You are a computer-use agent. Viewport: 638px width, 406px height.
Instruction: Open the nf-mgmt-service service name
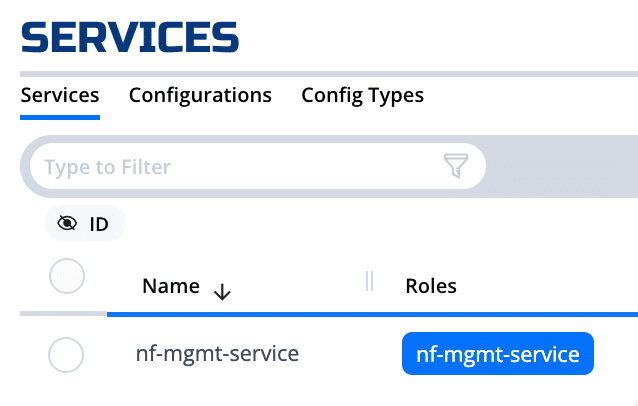[x=217, y=354]
